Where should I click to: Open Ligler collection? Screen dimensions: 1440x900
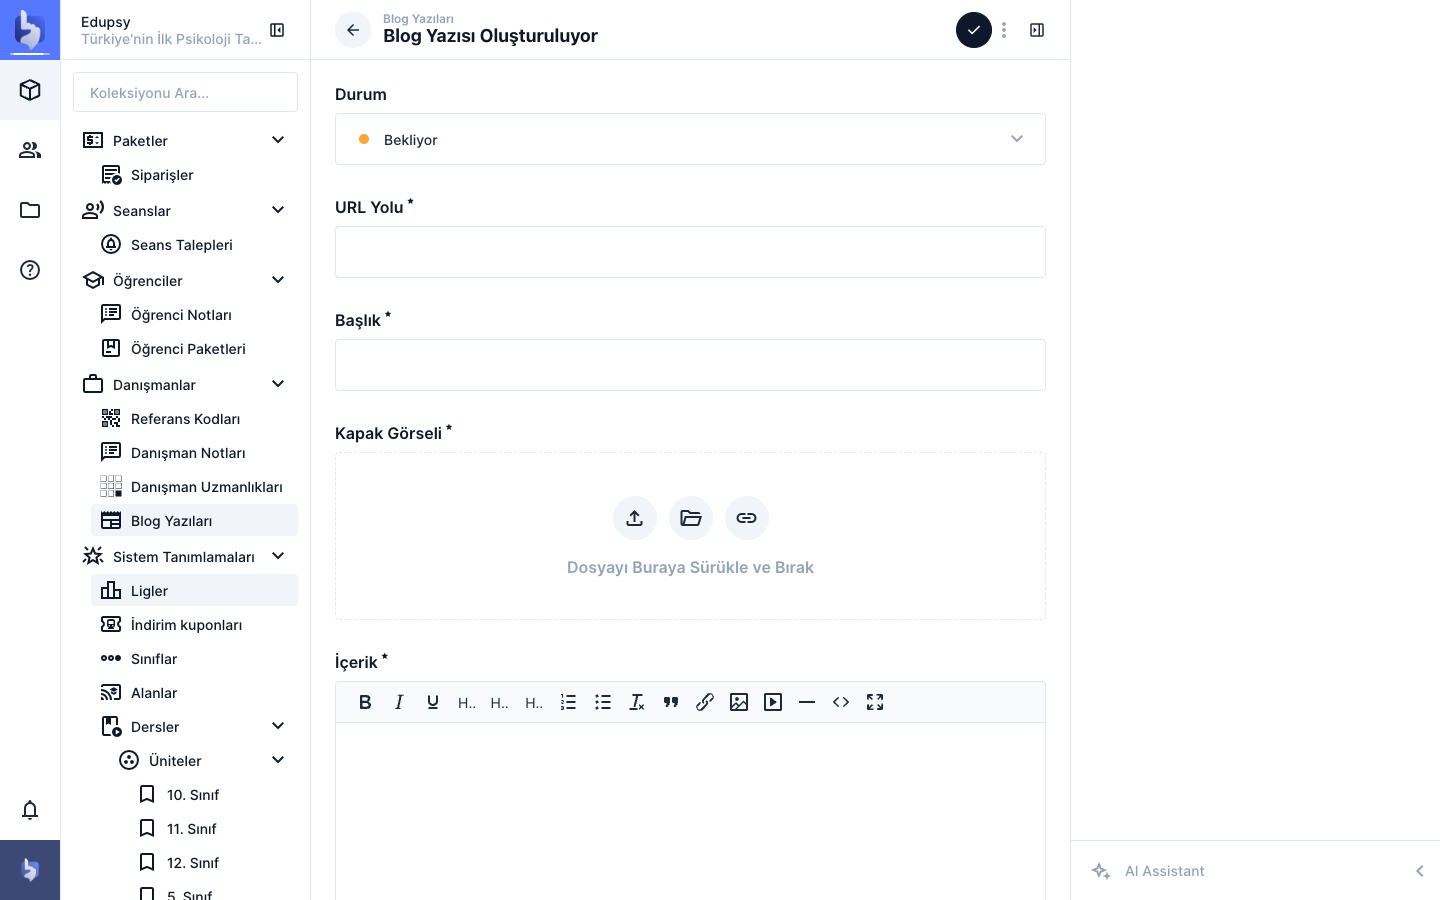tap(194, 590)
